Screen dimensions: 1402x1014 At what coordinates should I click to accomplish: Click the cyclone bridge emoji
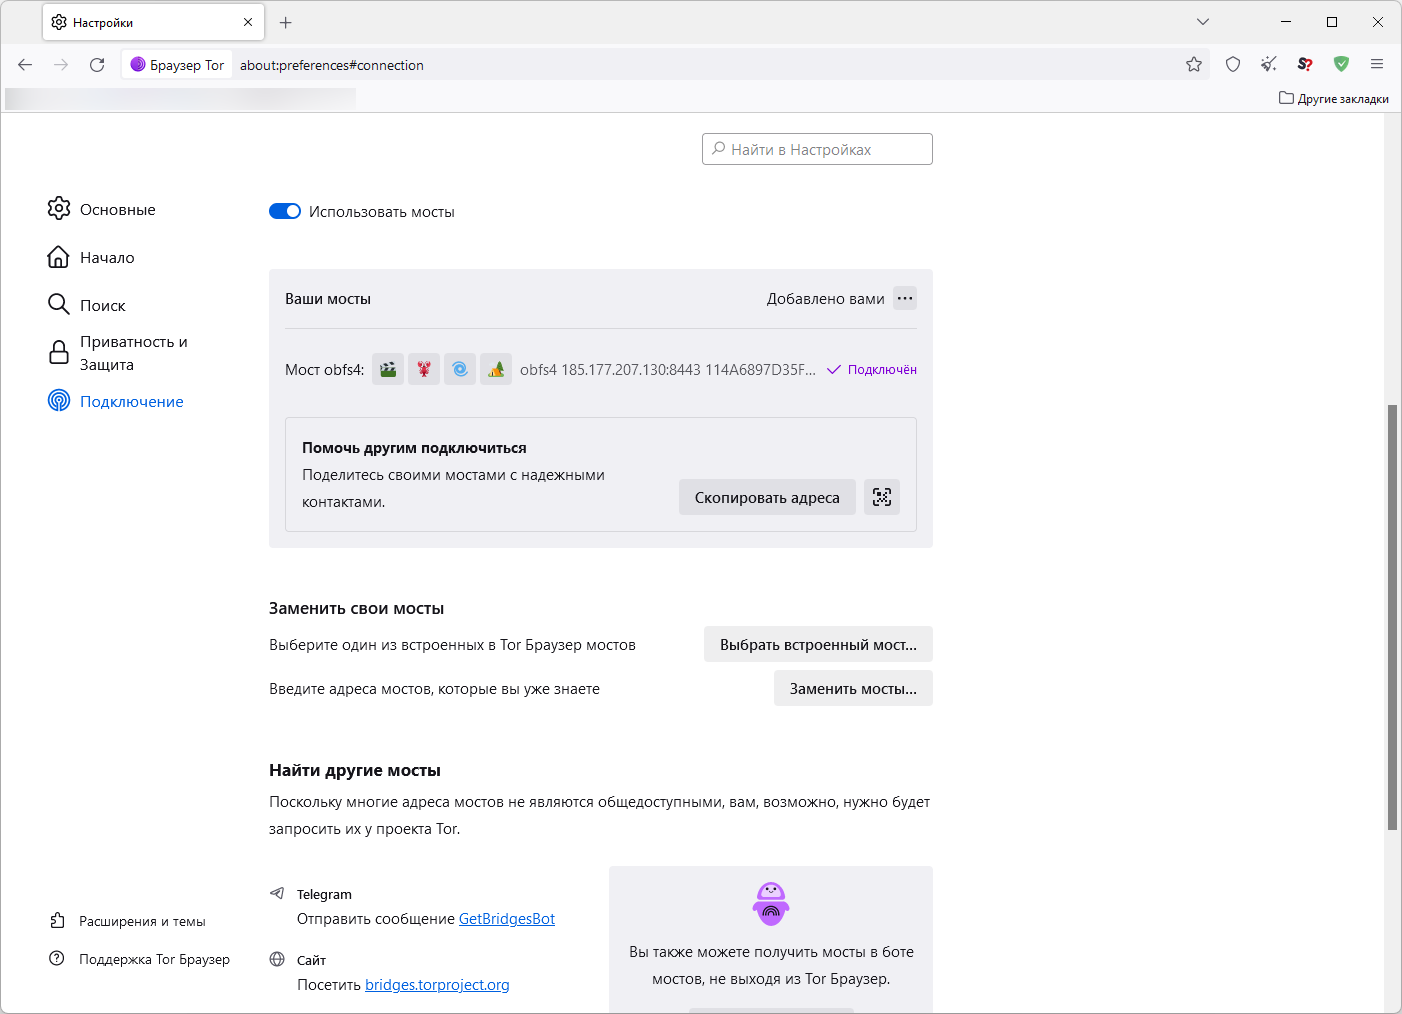(x=460, y=369)
